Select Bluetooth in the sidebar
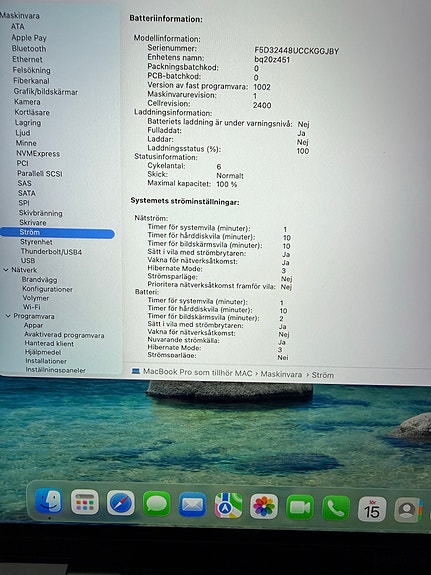 29,48
